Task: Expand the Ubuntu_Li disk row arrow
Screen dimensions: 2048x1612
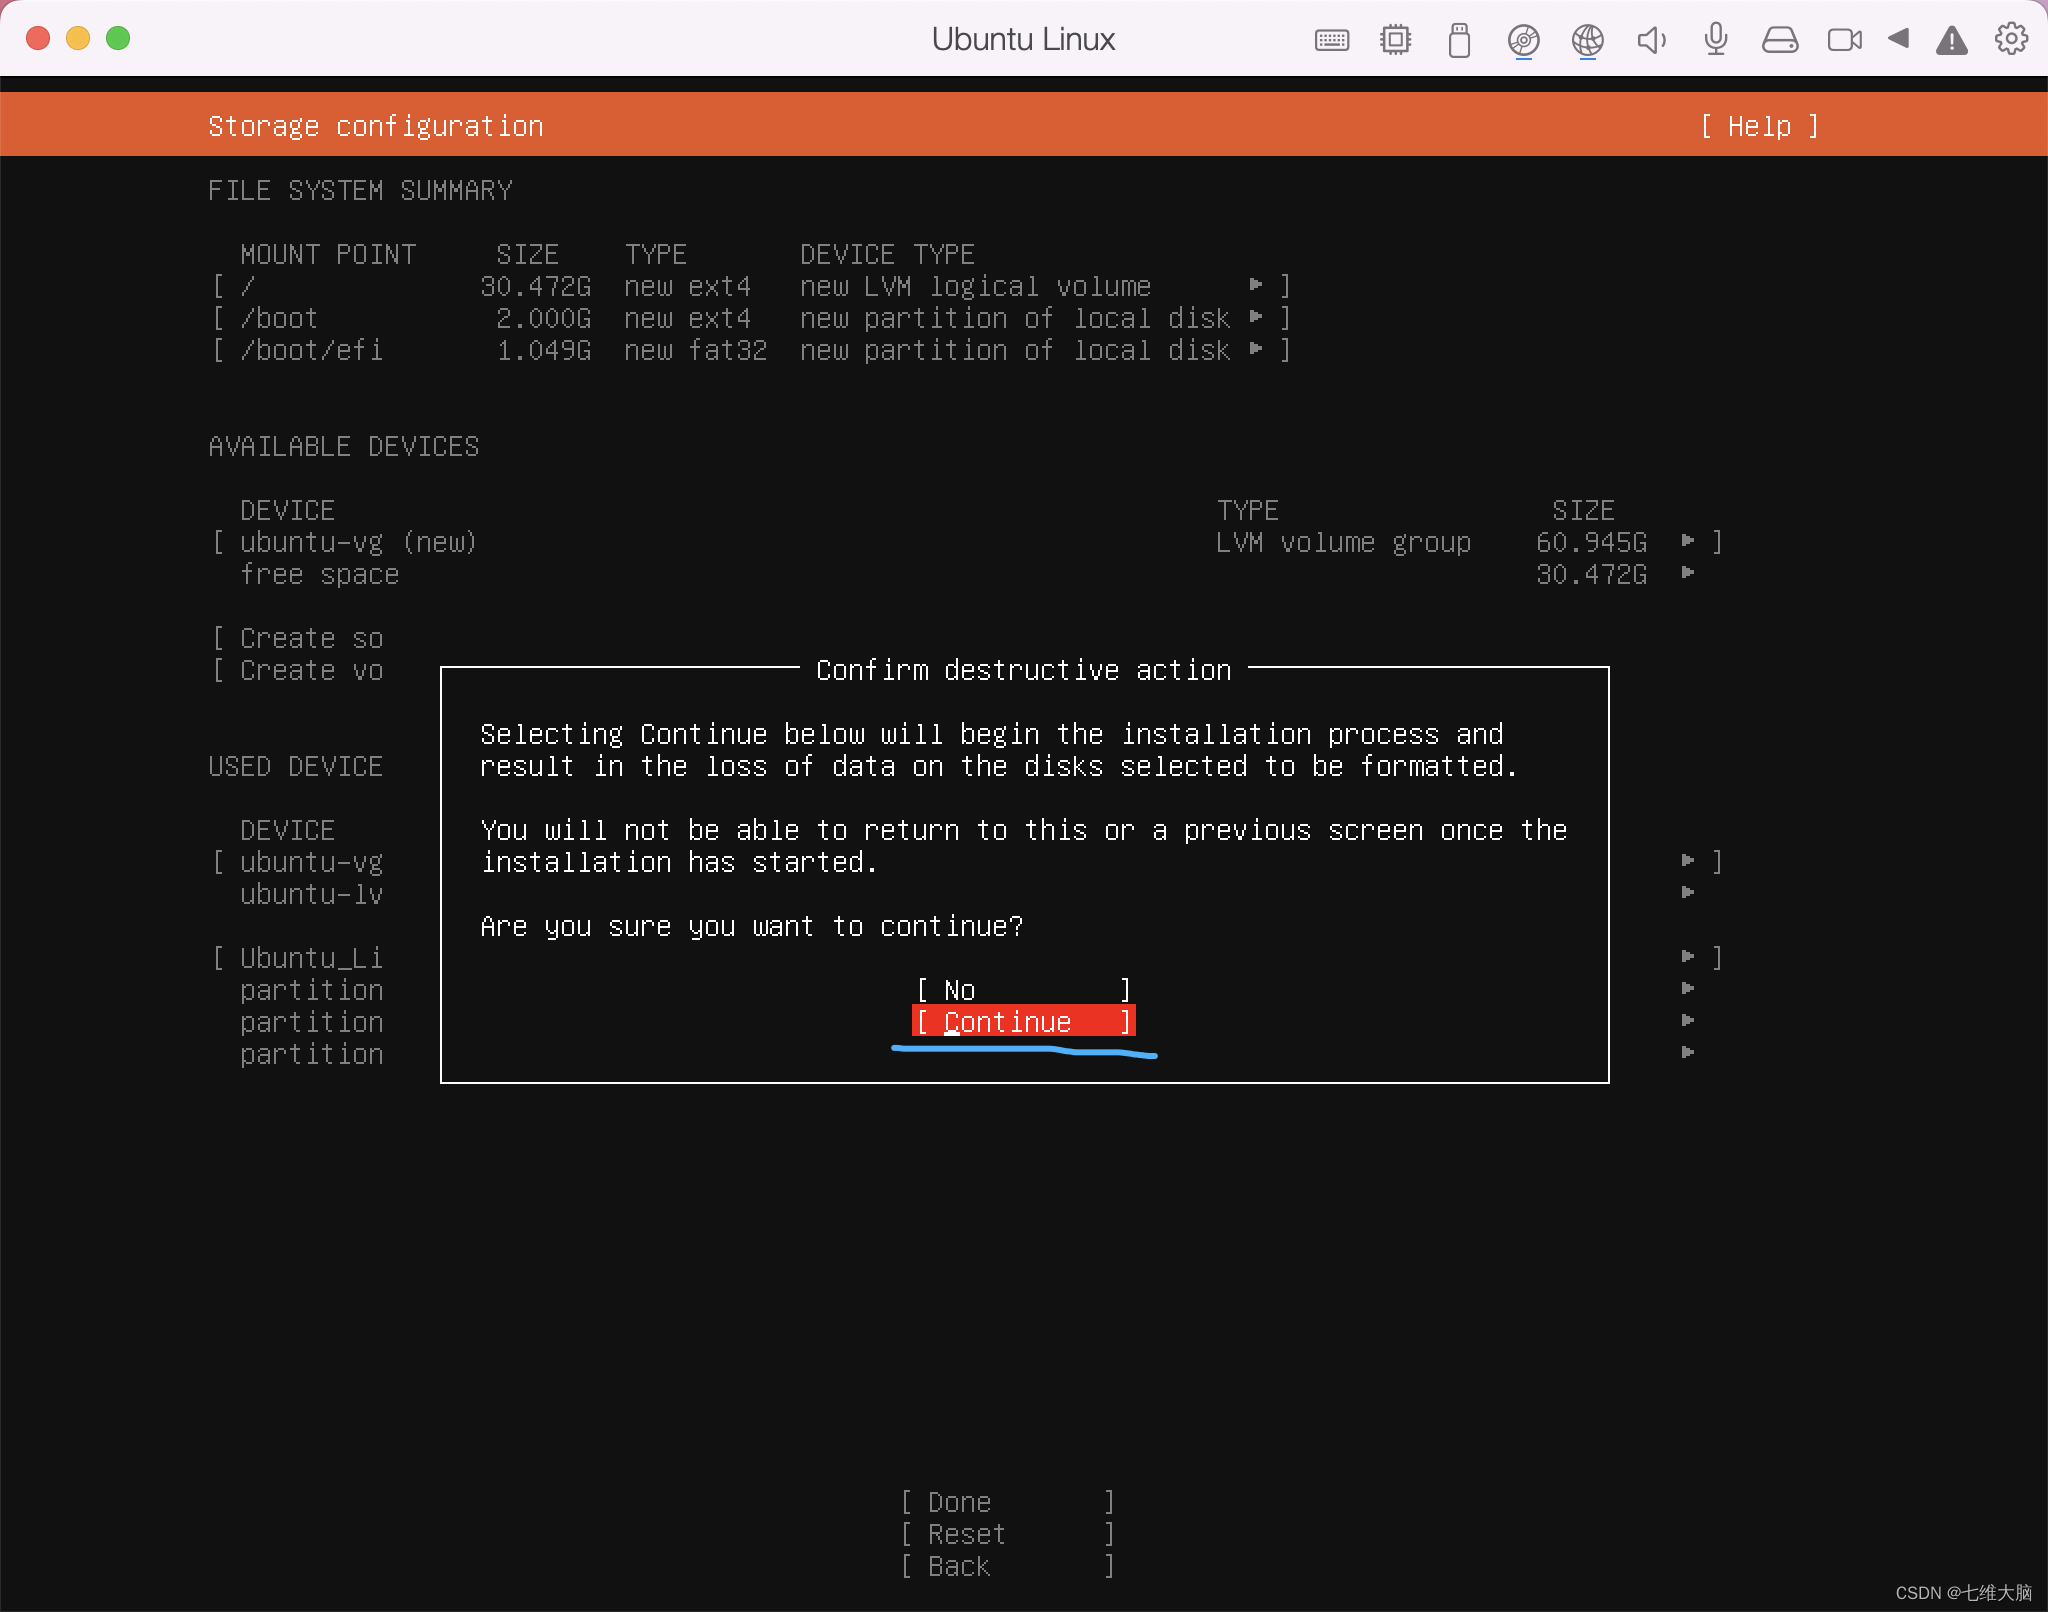Action: click(1688, 957)
